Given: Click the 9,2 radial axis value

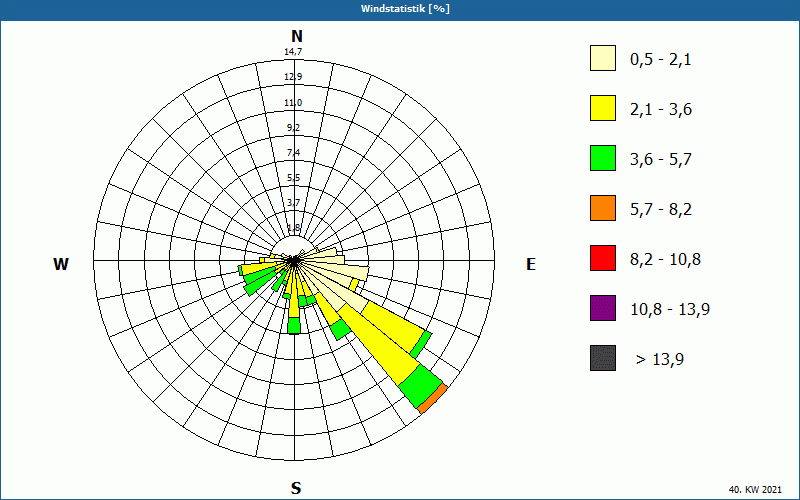Looking at the screenshot, I should pos(293,128).
